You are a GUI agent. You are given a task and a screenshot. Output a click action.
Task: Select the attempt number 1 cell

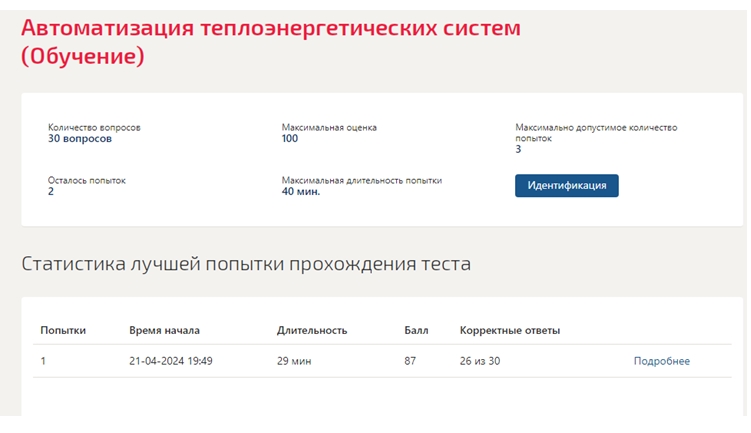click(43, 361)
